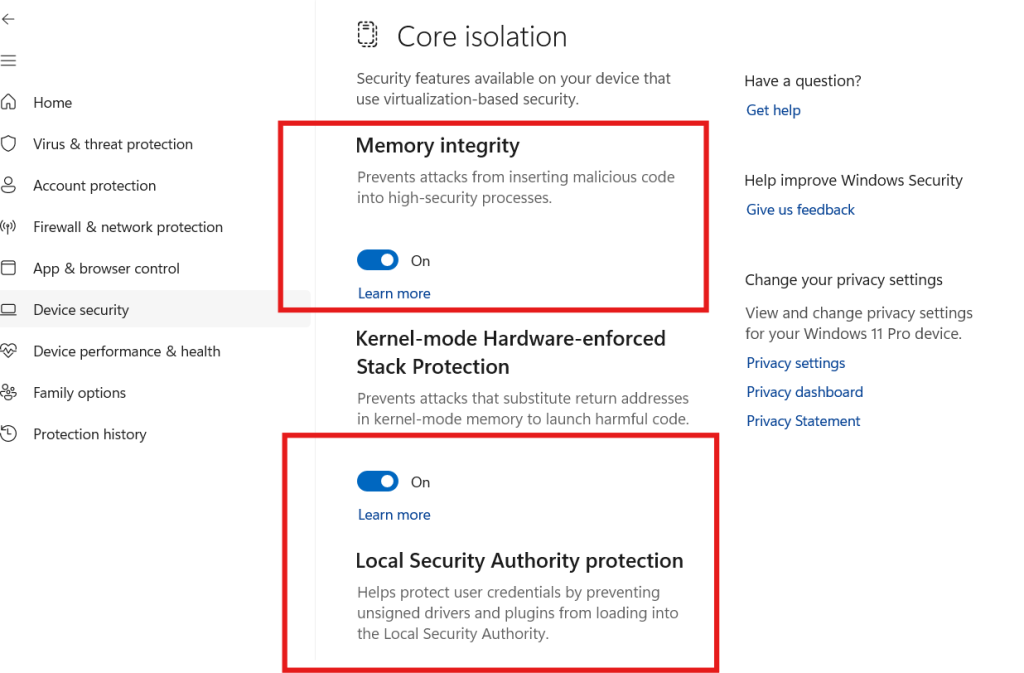
Task: Click the Protection history clock icon
Action: (x=13, y=433)
